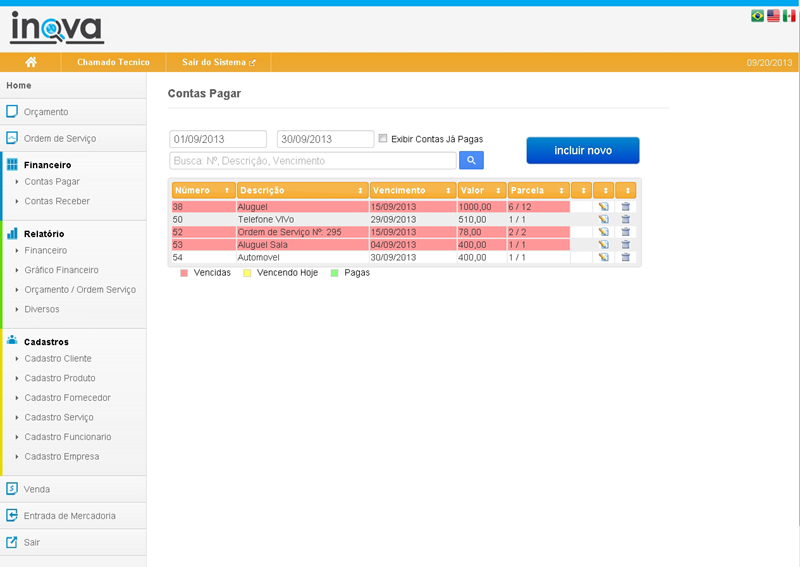
Task: Edit the Aluguel Sala account row
Action: (603, 244)
